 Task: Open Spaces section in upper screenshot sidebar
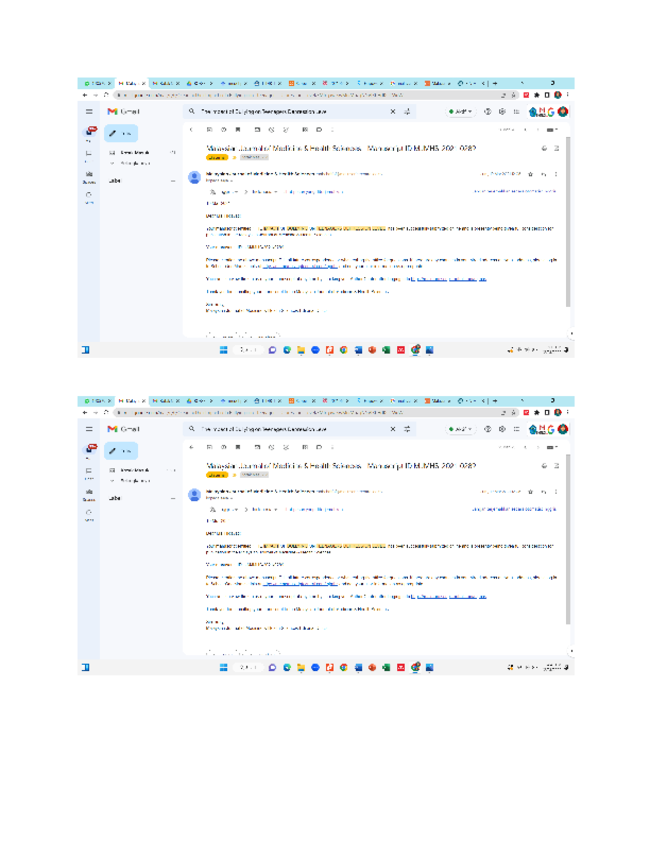pos(89,176)
